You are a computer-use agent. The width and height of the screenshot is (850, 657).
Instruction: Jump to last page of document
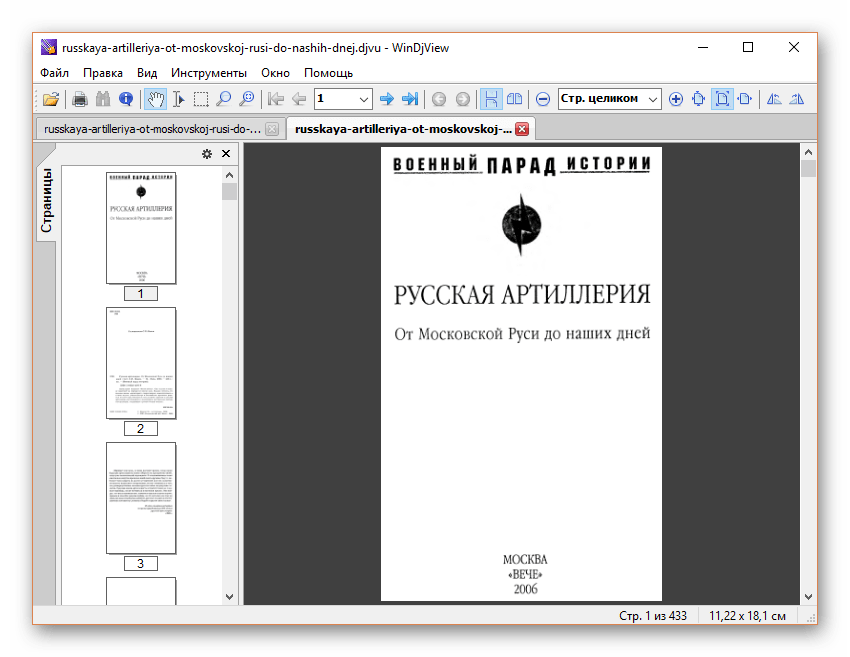coord(409,99)
